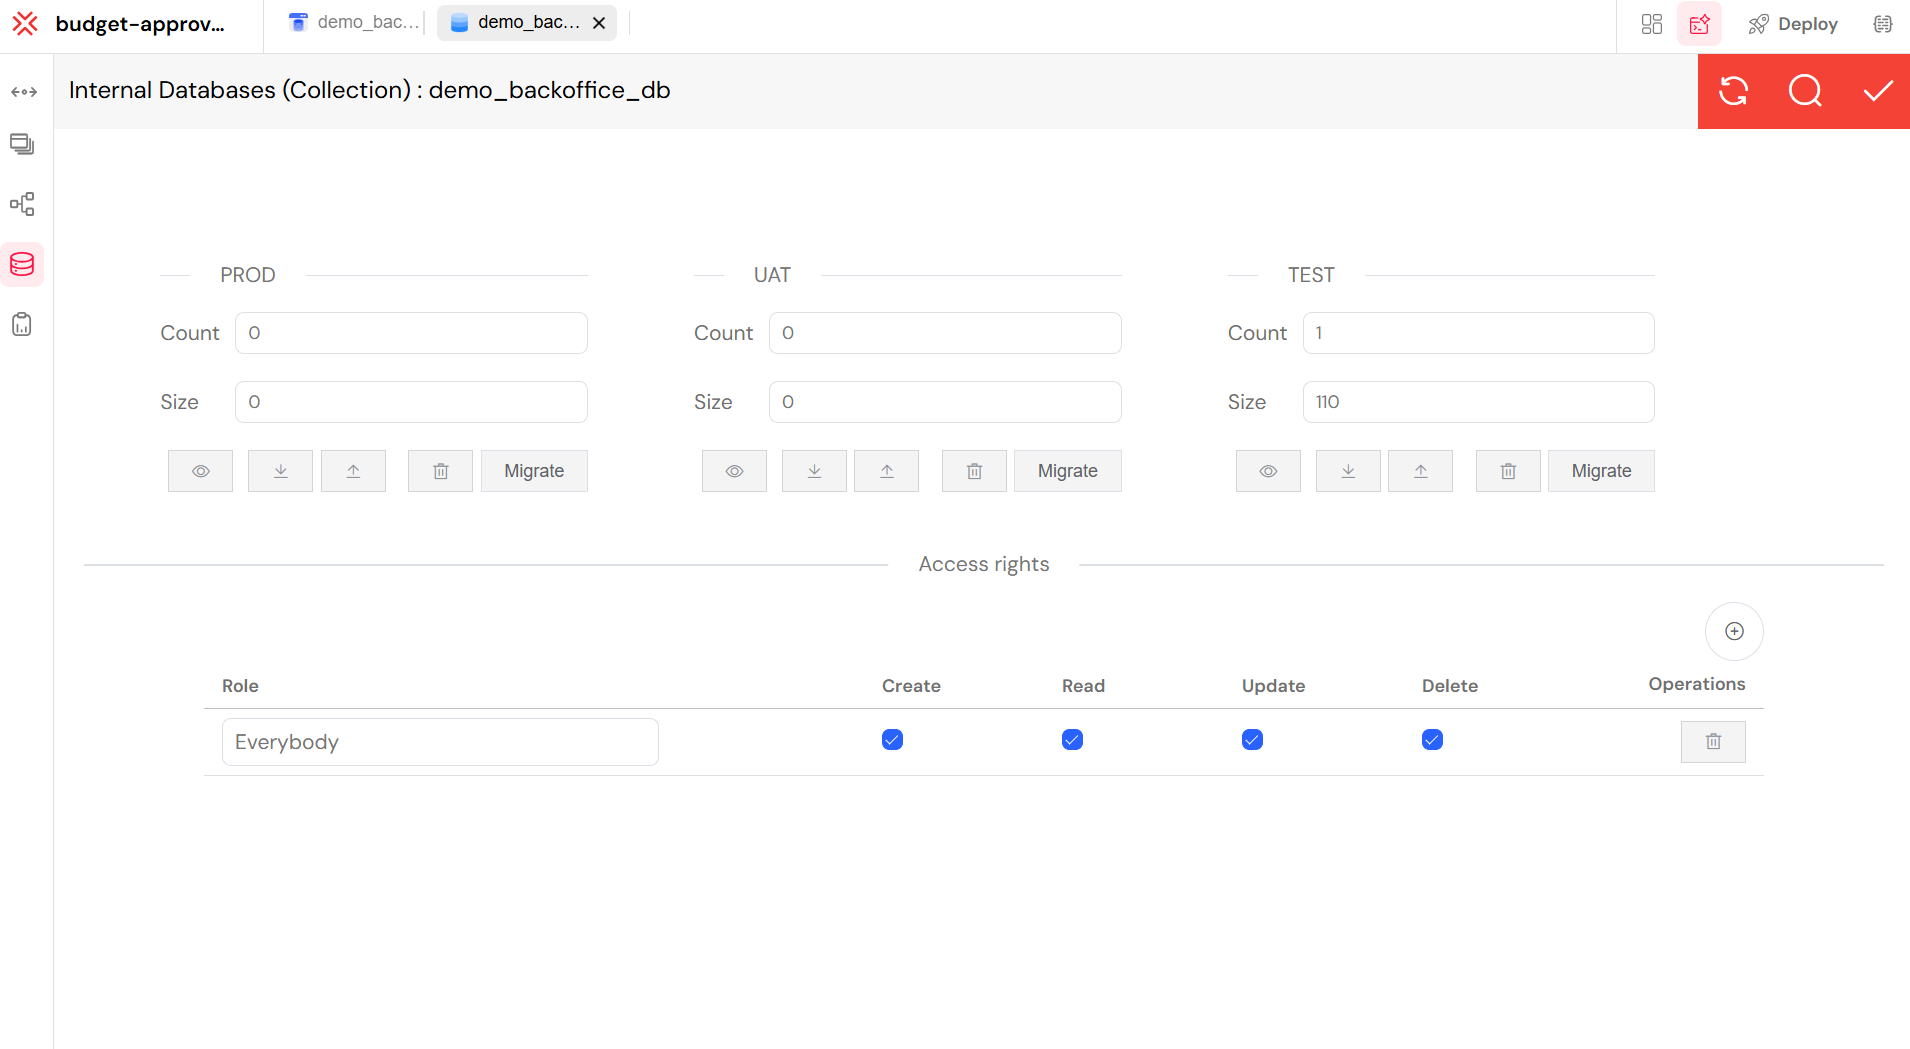Click the Deploy button

click(1793, 24)
